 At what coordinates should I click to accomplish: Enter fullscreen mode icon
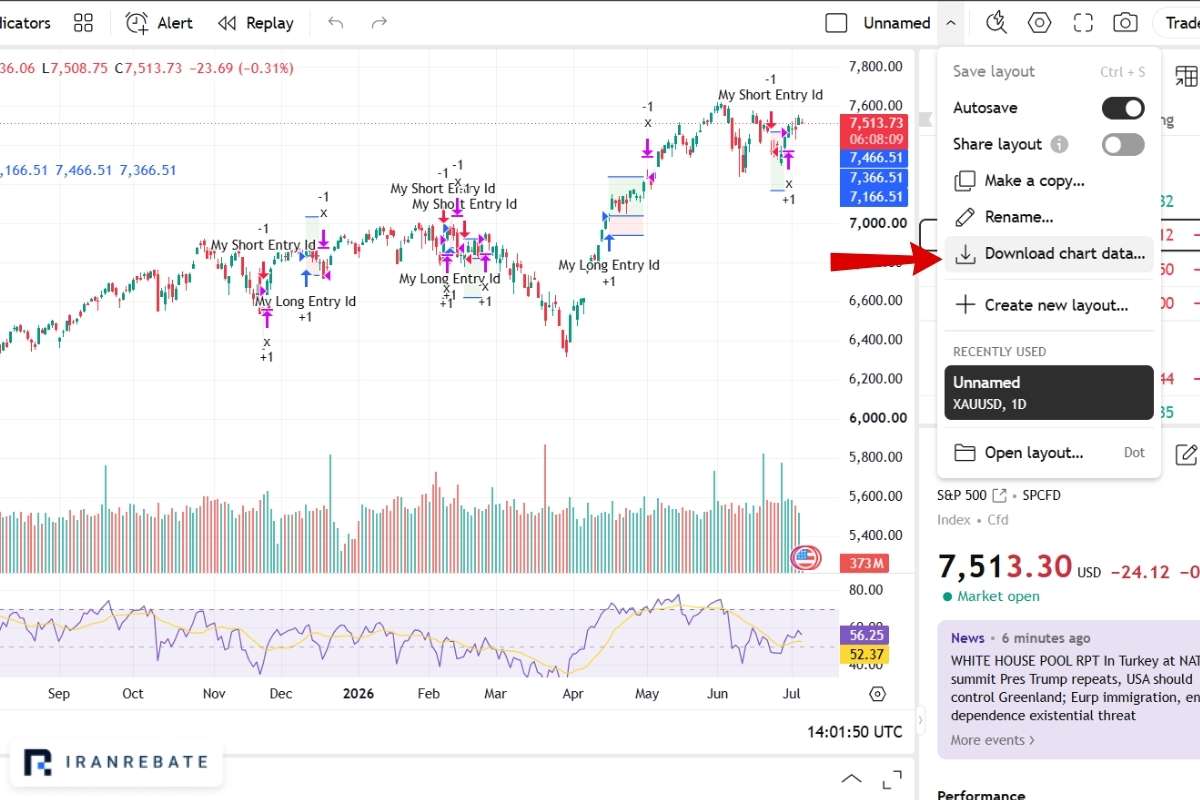pyautogui.click(x=1083, y=23)
